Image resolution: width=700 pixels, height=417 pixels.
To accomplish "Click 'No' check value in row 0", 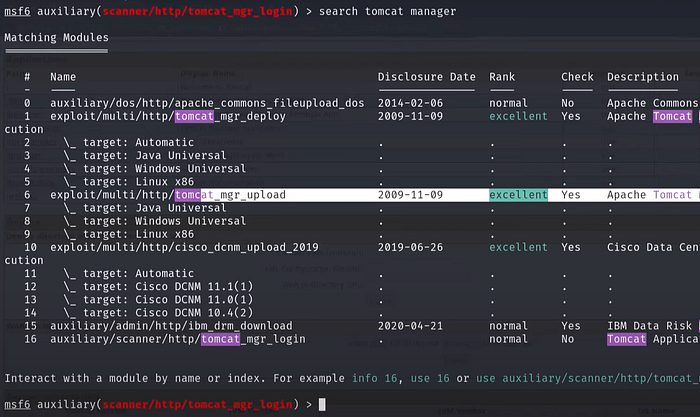I will [x=567, y=103].
